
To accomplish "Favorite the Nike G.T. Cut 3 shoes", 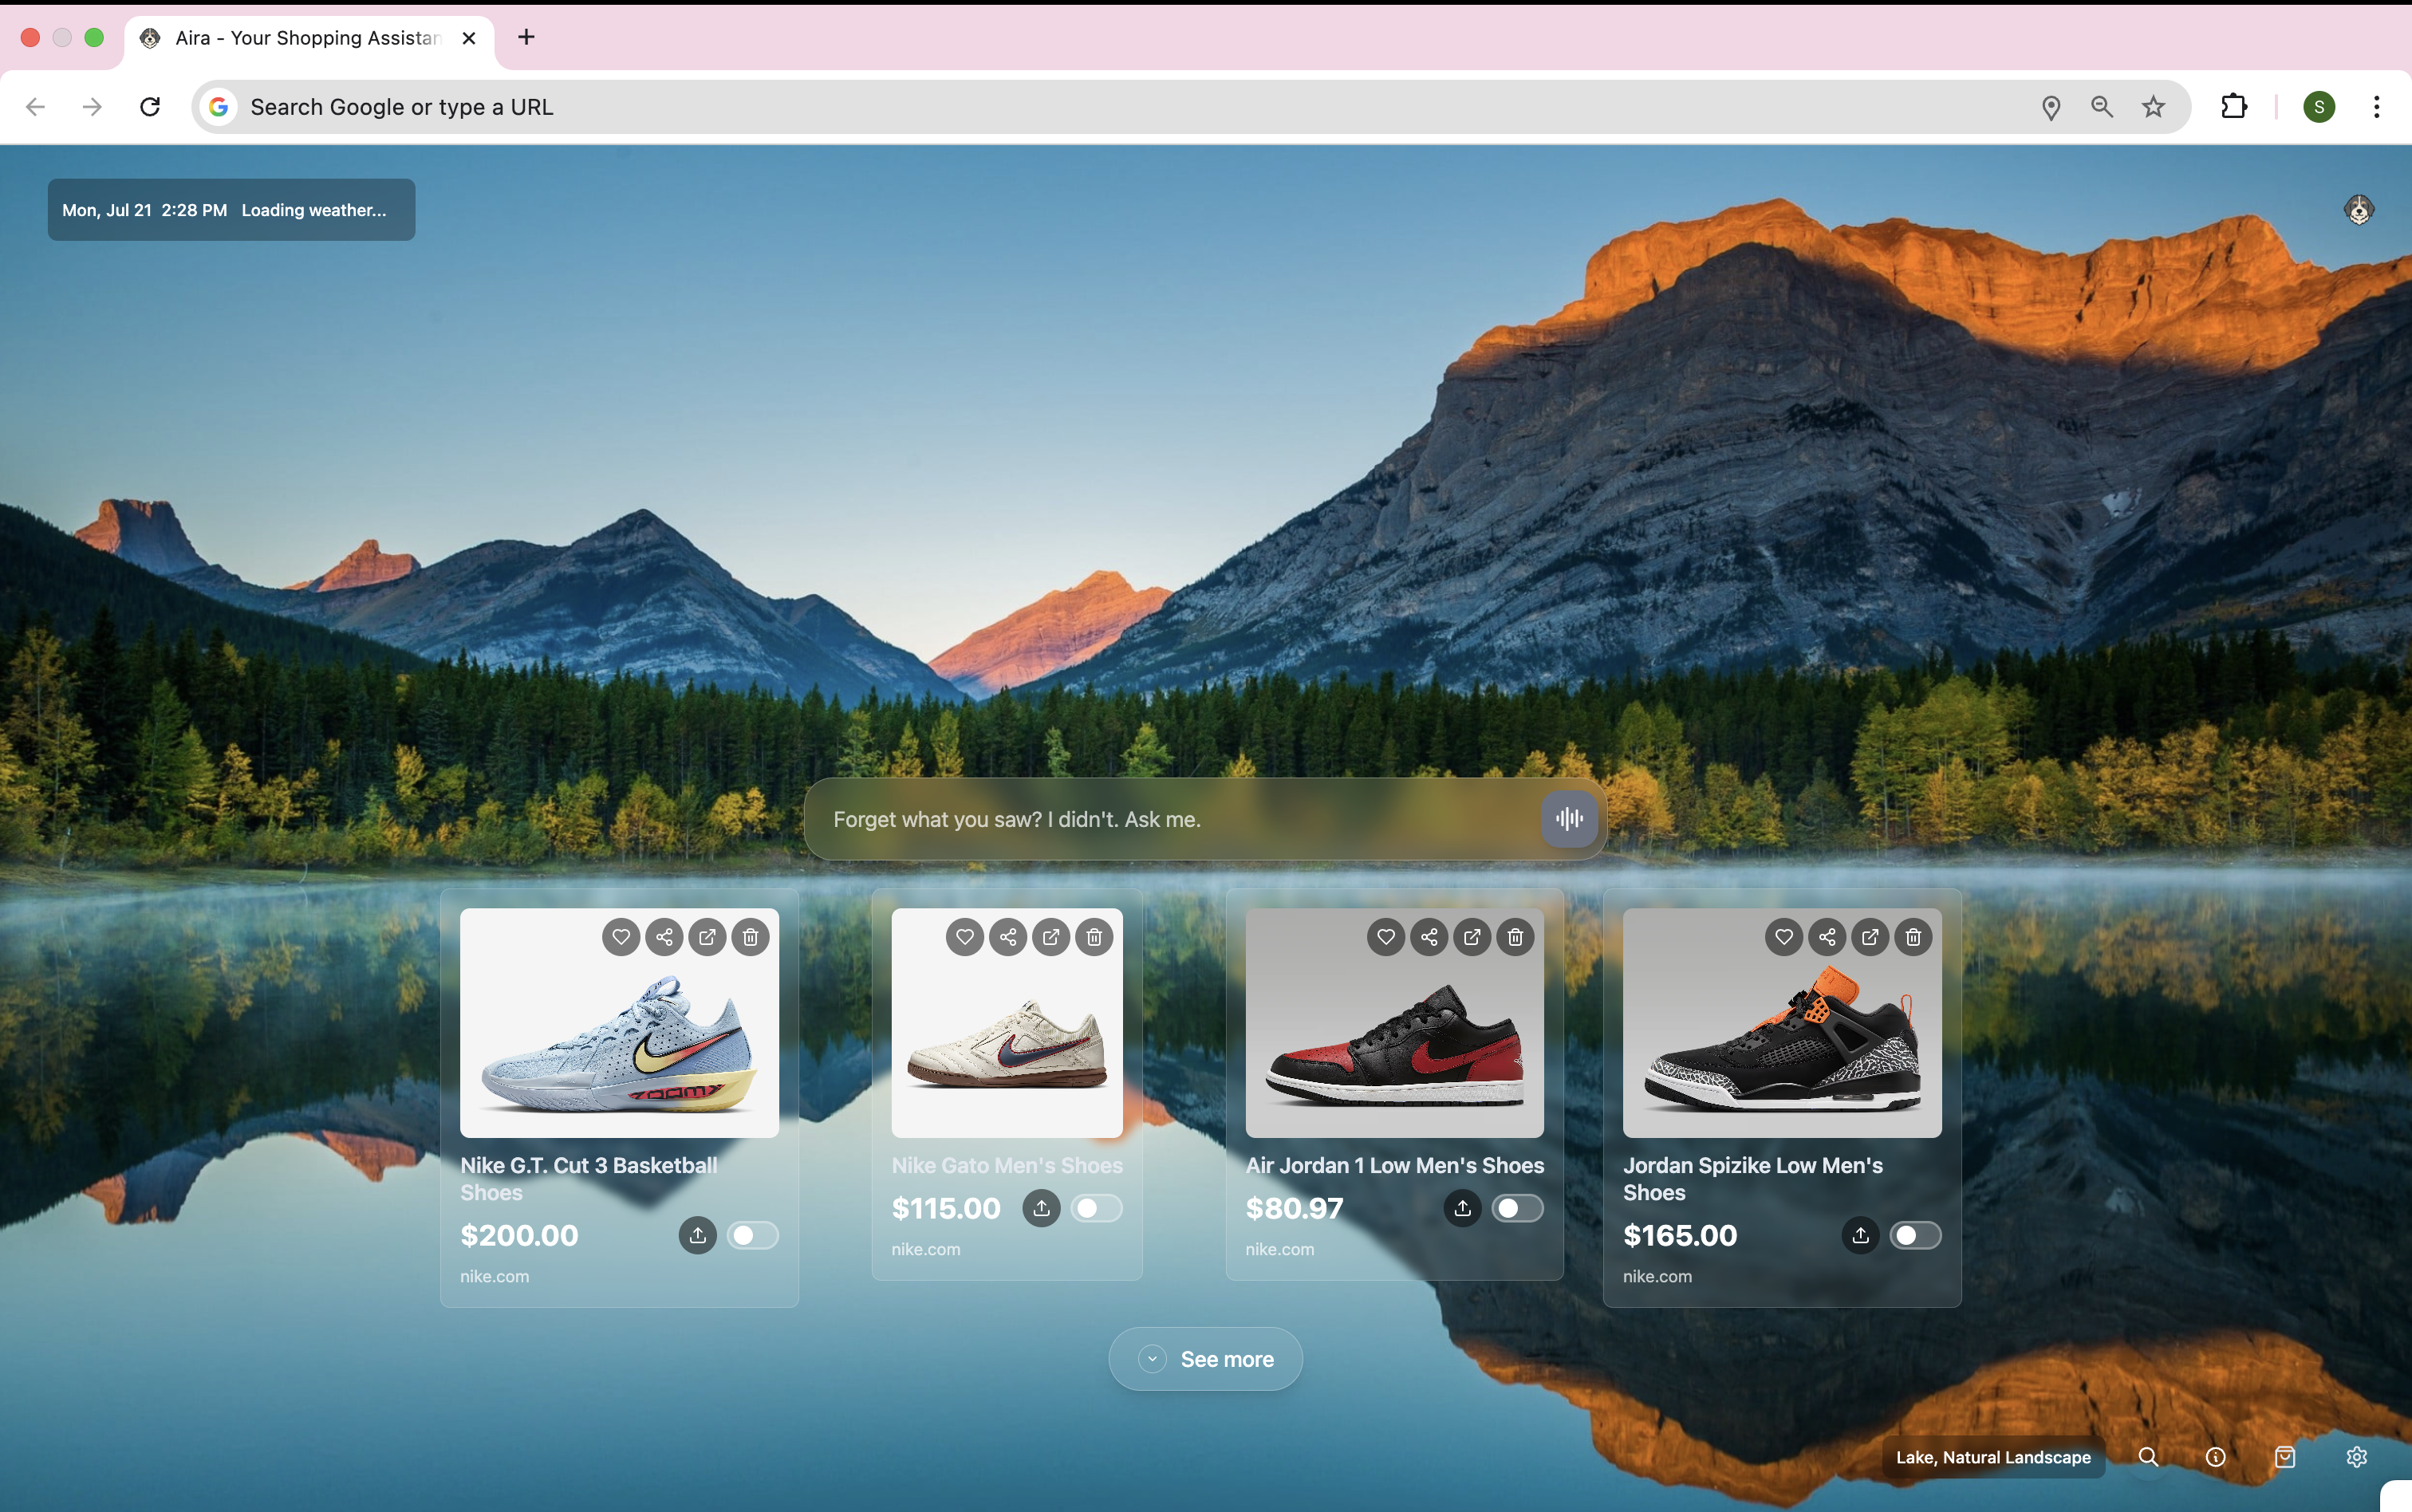I will coord(621,937).
